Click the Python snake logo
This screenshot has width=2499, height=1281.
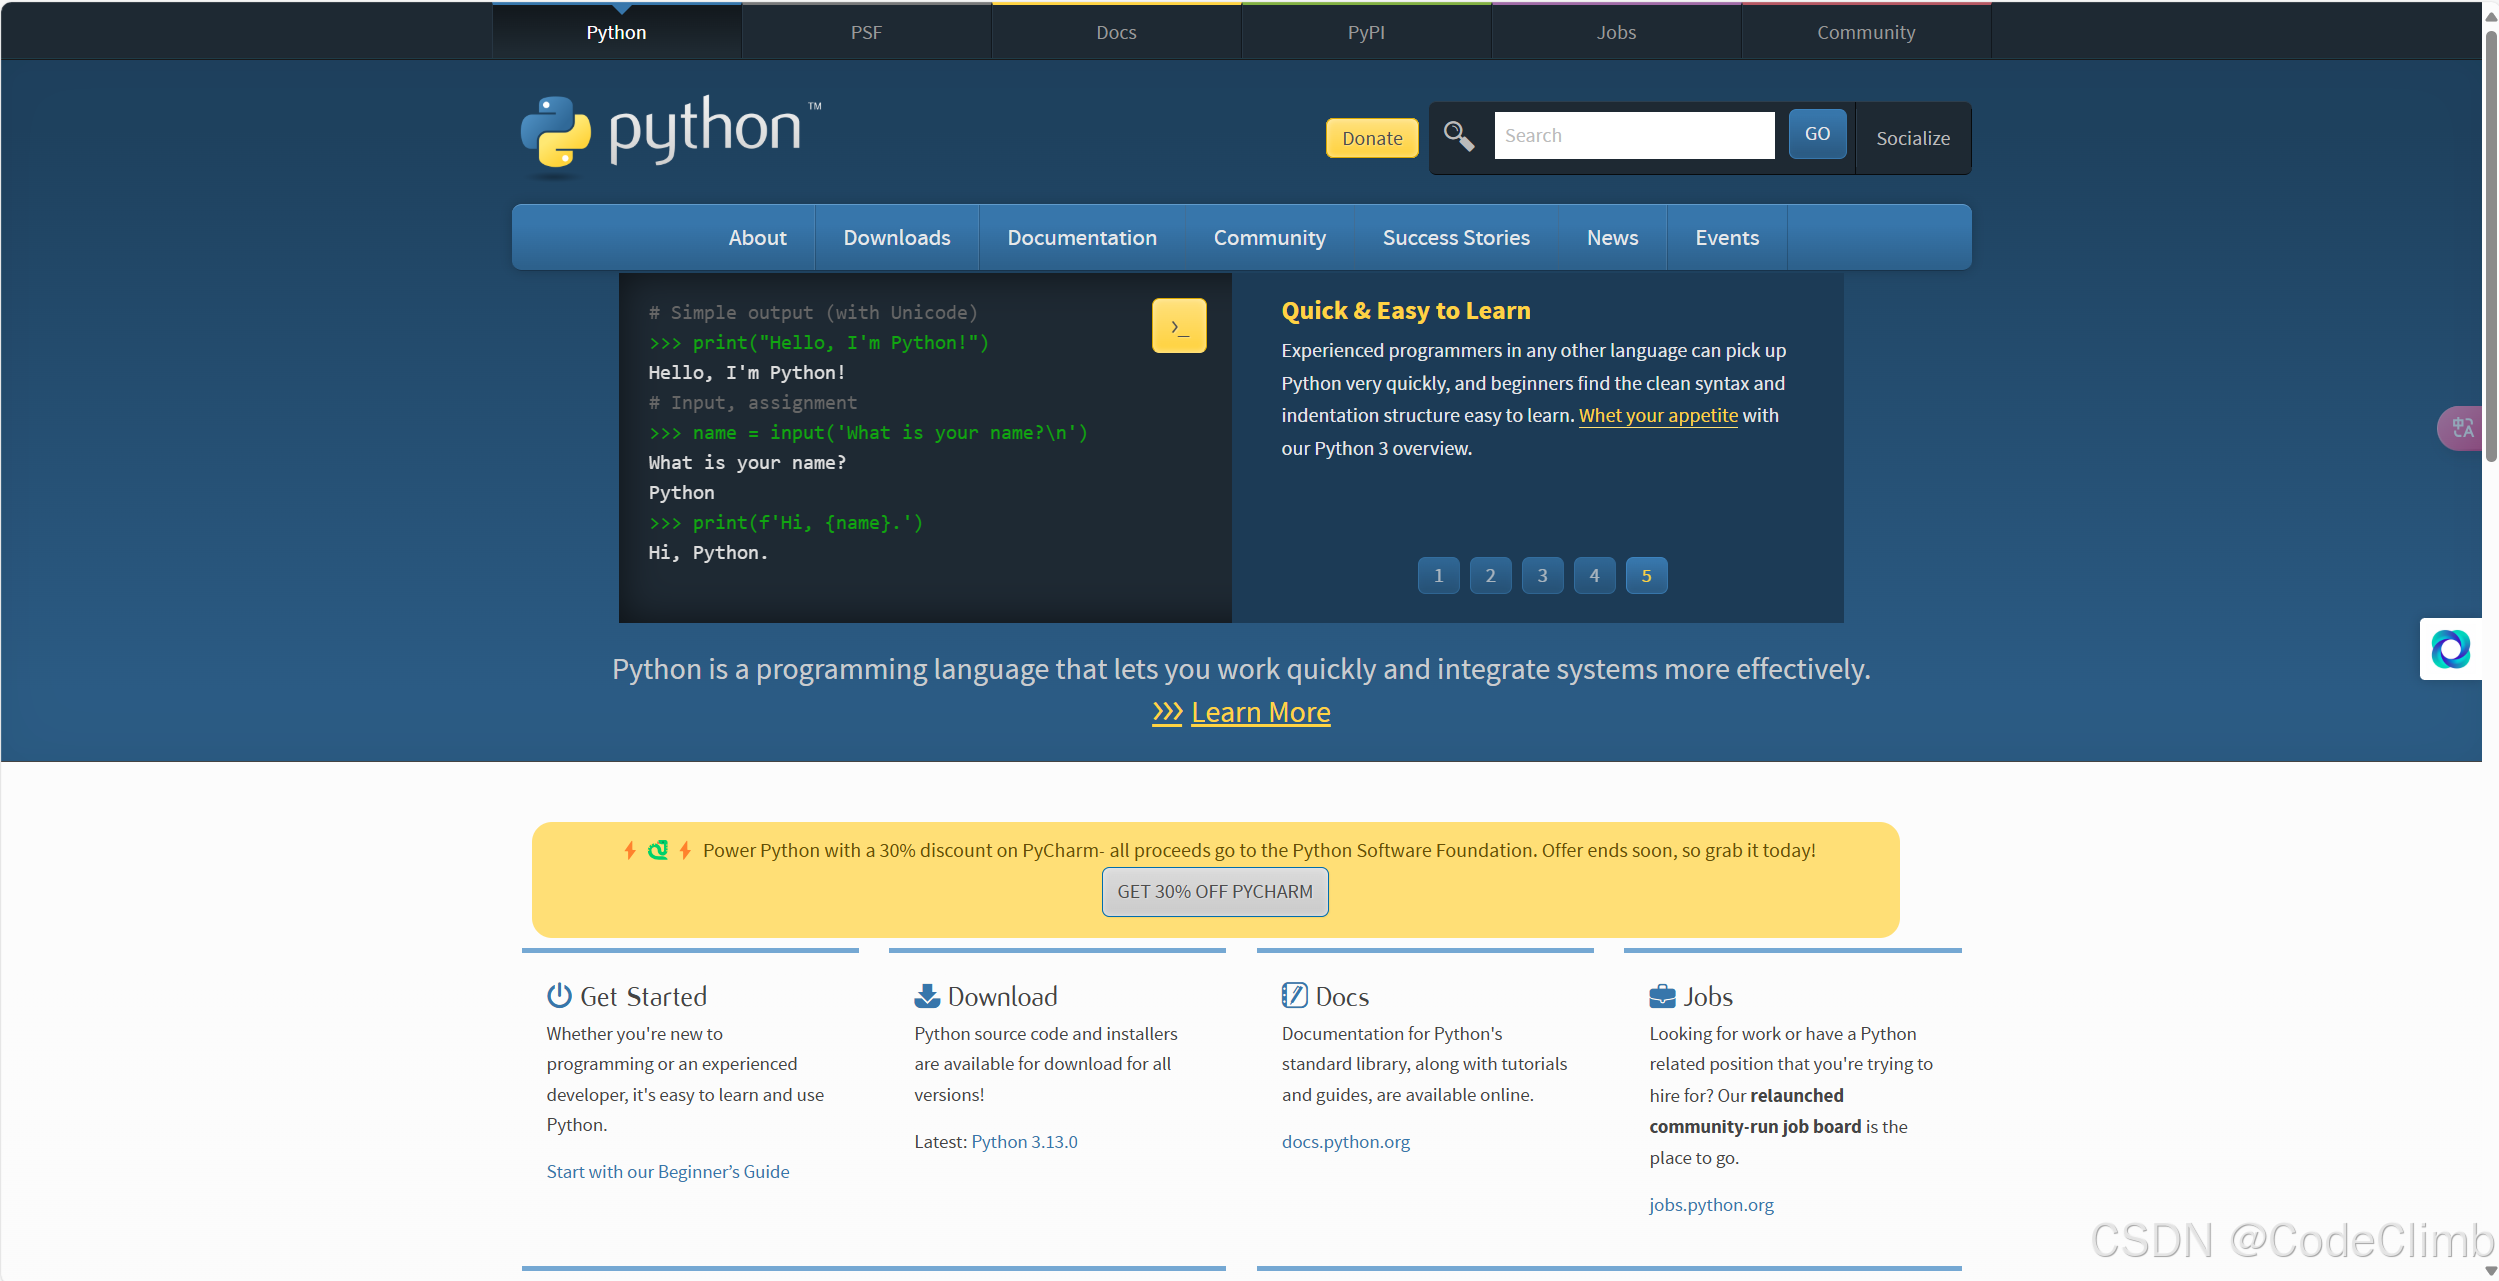556,132
